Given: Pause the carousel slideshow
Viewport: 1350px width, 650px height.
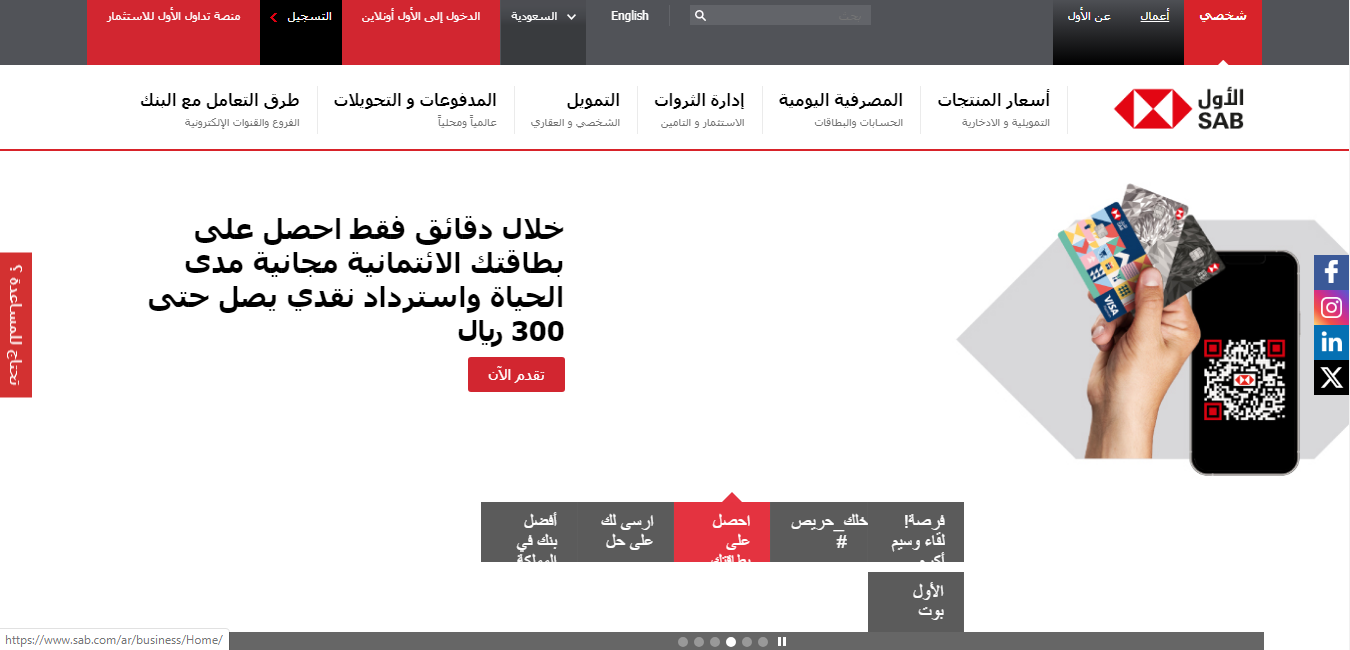Looking at the screenshot, I should click(x=782, y=642).
